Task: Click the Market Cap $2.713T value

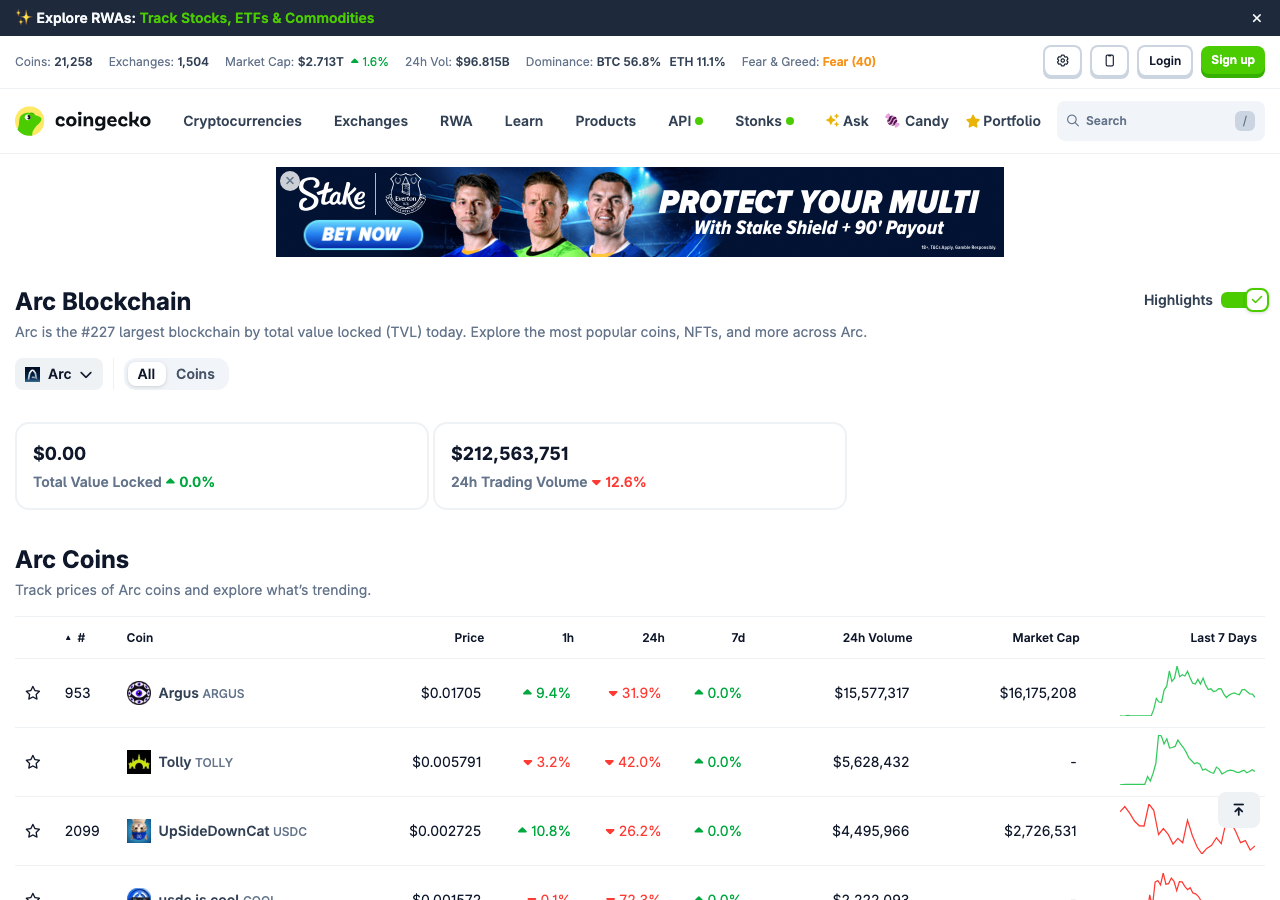Action: [321, 62]
